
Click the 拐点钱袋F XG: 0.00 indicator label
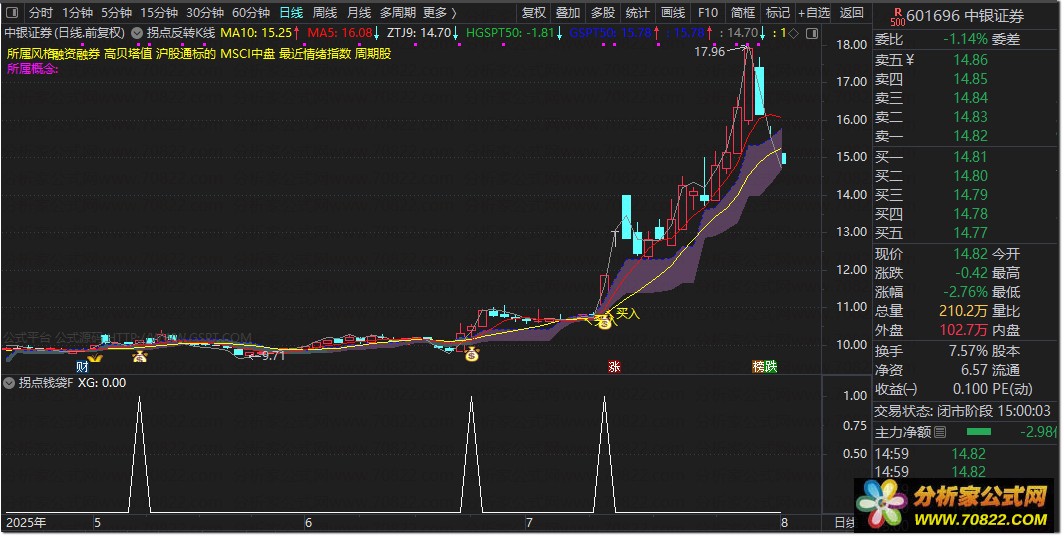[72, 383]
